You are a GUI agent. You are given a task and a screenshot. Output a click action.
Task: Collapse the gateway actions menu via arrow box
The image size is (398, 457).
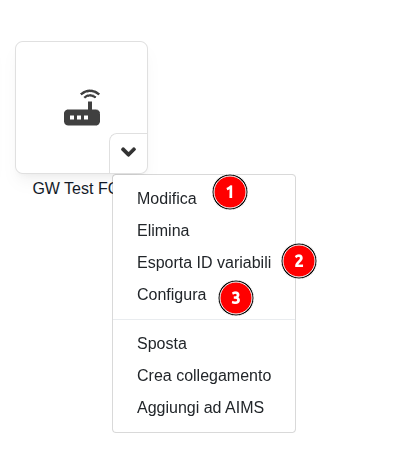coord(128,153)
